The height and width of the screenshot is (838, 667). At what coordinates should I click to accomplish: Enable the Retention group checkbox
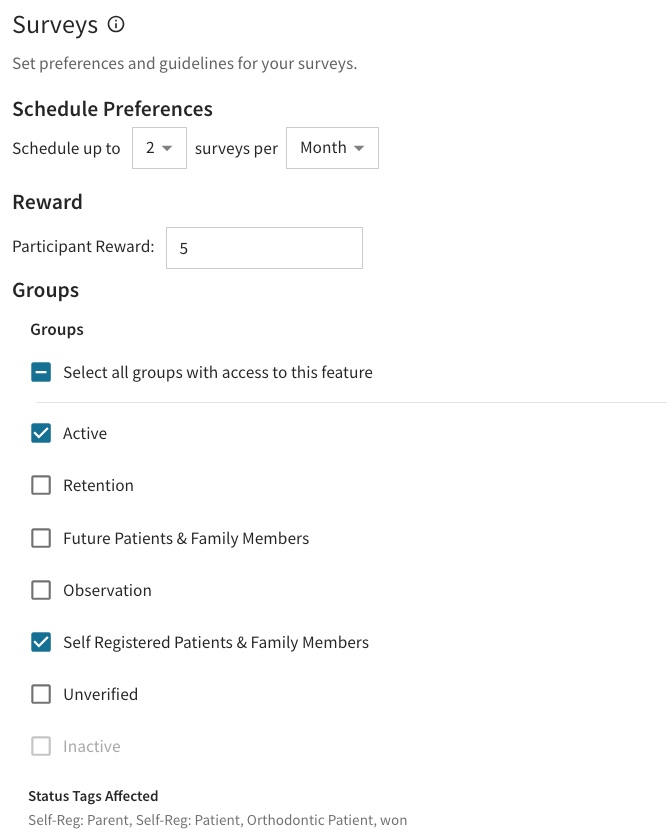tap(41, 485)
